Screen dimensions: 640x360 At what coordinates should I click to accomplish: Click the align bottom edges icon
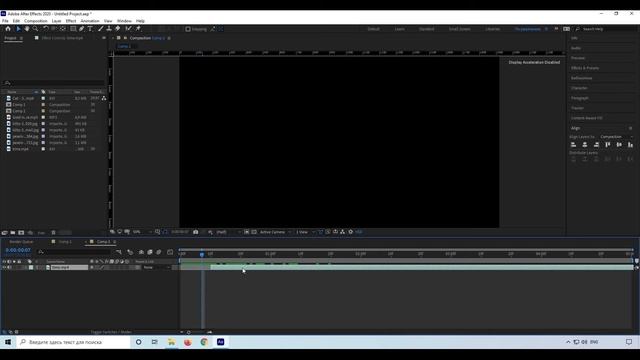click(x=631, y=144)
